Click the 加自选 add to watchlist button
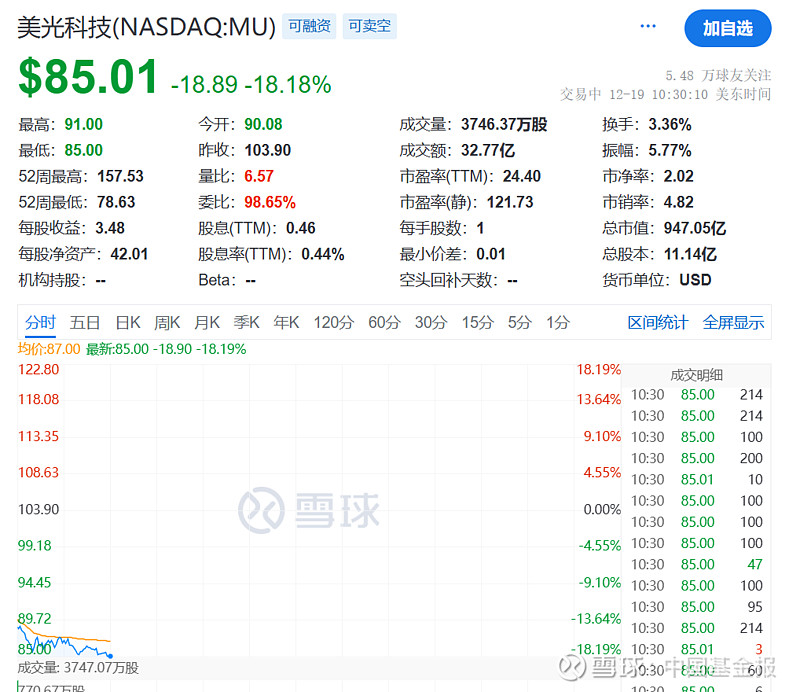Screen dimensions: 800x692 pos(727,28)
